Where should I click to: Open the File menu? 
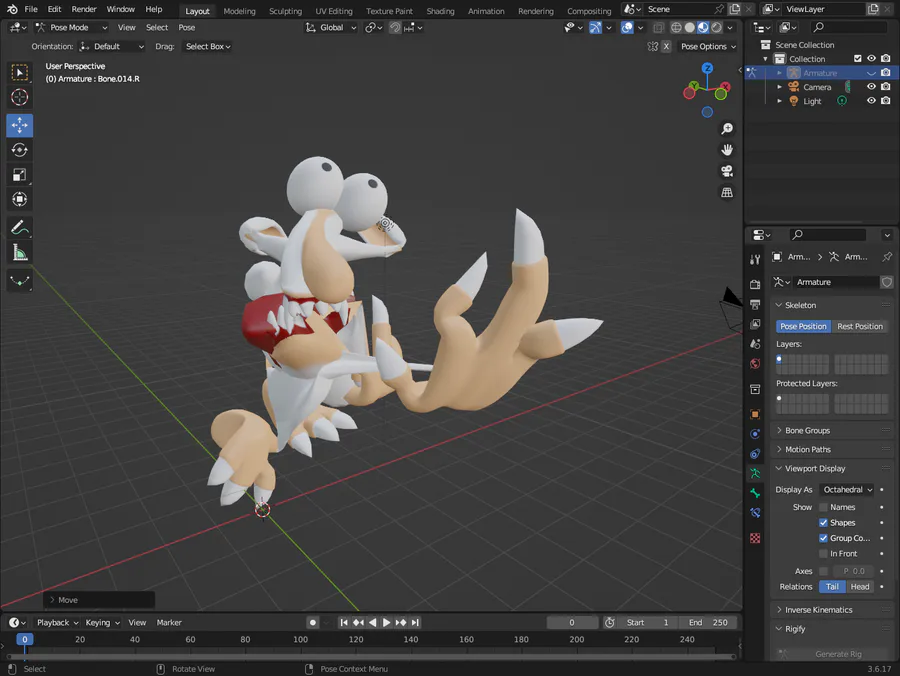pos(31,9)
